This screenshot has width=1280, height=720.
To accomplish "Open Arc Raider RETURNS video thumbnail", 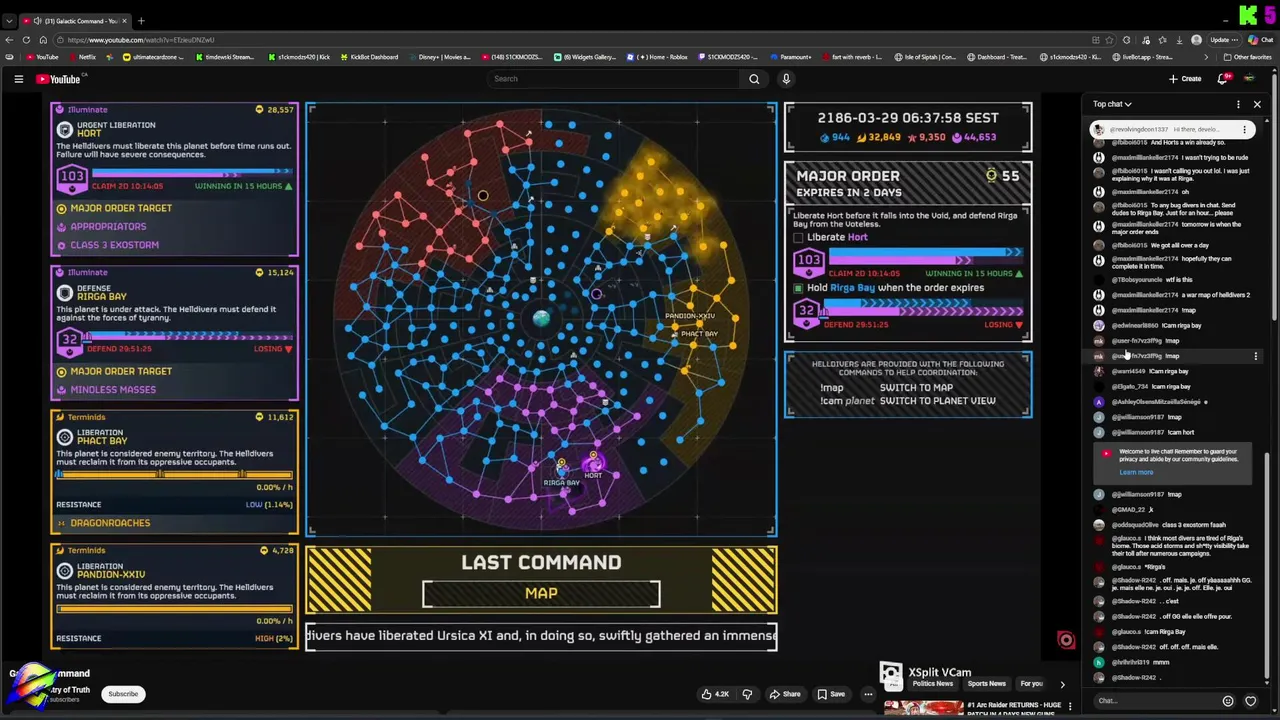I will tap(924, 708).
